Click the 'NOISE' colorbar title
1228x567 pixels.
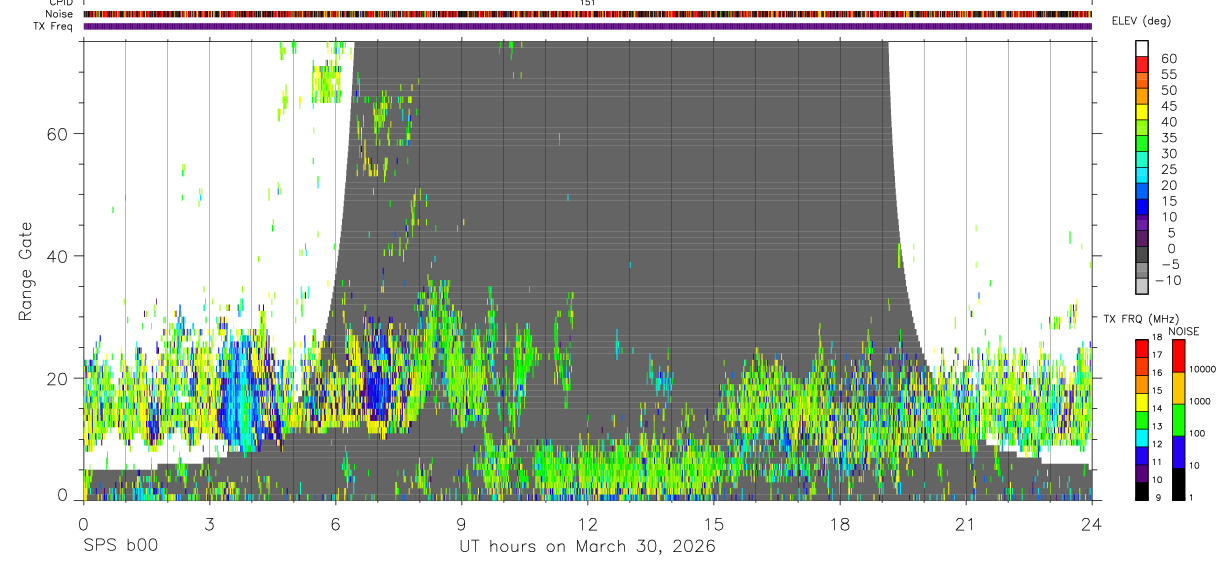click(x=1184, y=331)
